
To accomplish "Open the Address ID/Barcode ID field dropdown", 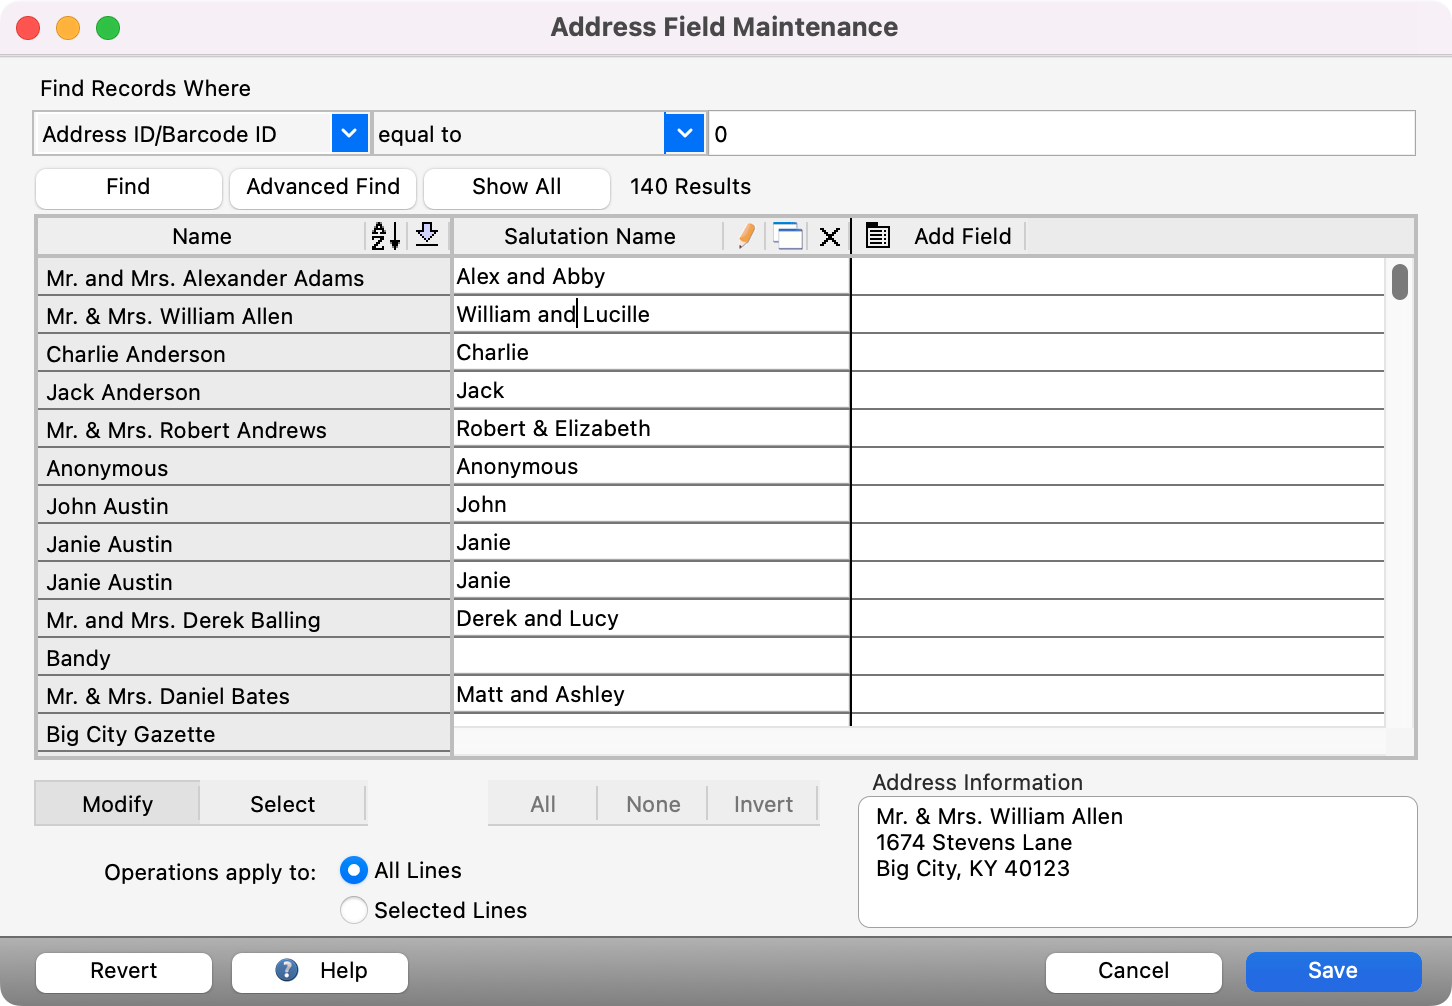I will click(349, 133).
